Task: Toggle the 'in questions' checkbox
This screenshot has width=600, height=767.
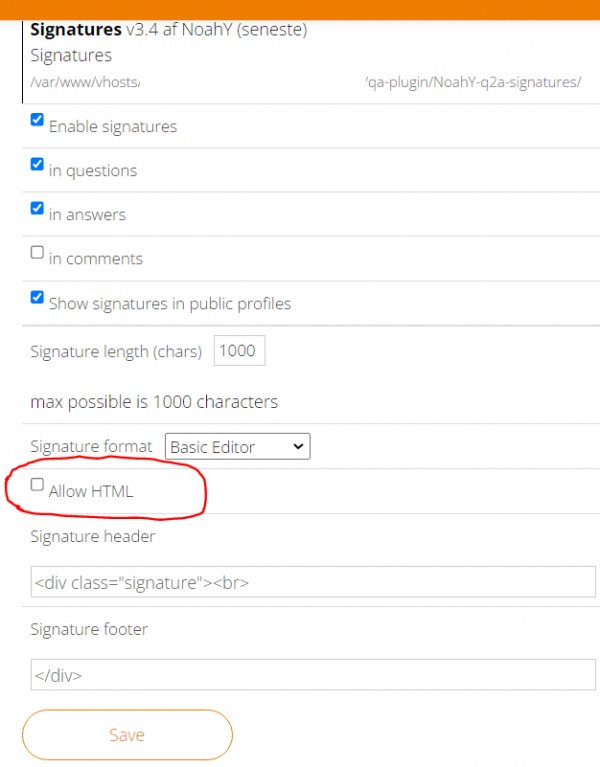Action: click(37, 164)
